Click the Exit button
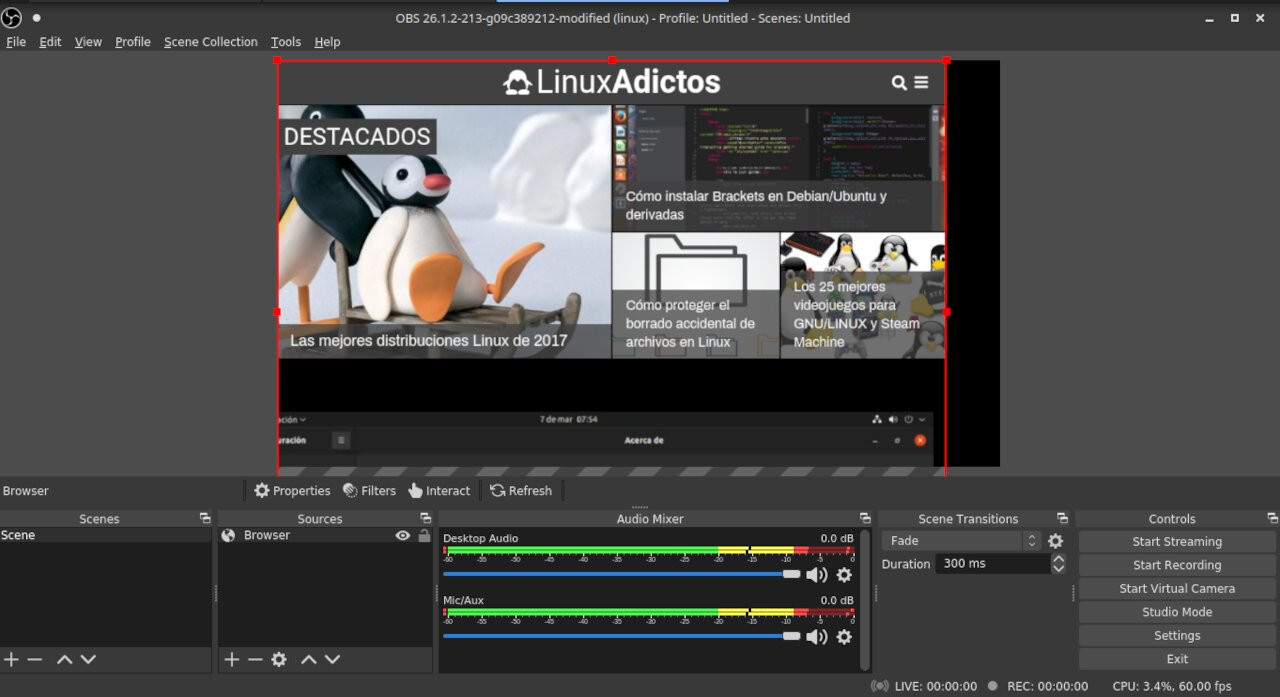Viewport: 1280px width, 697px height. pos(1177,659)
